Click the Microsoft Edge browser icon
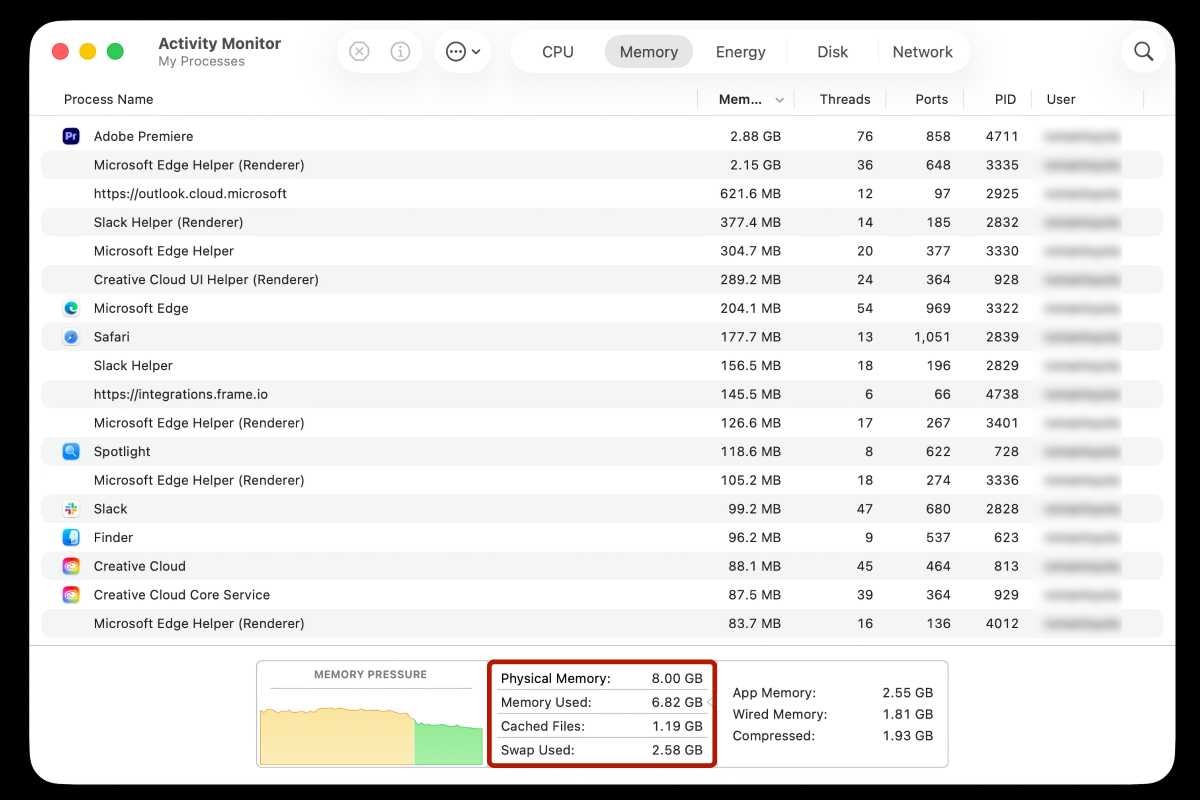 pyautogui.click(x=70, y=308)
